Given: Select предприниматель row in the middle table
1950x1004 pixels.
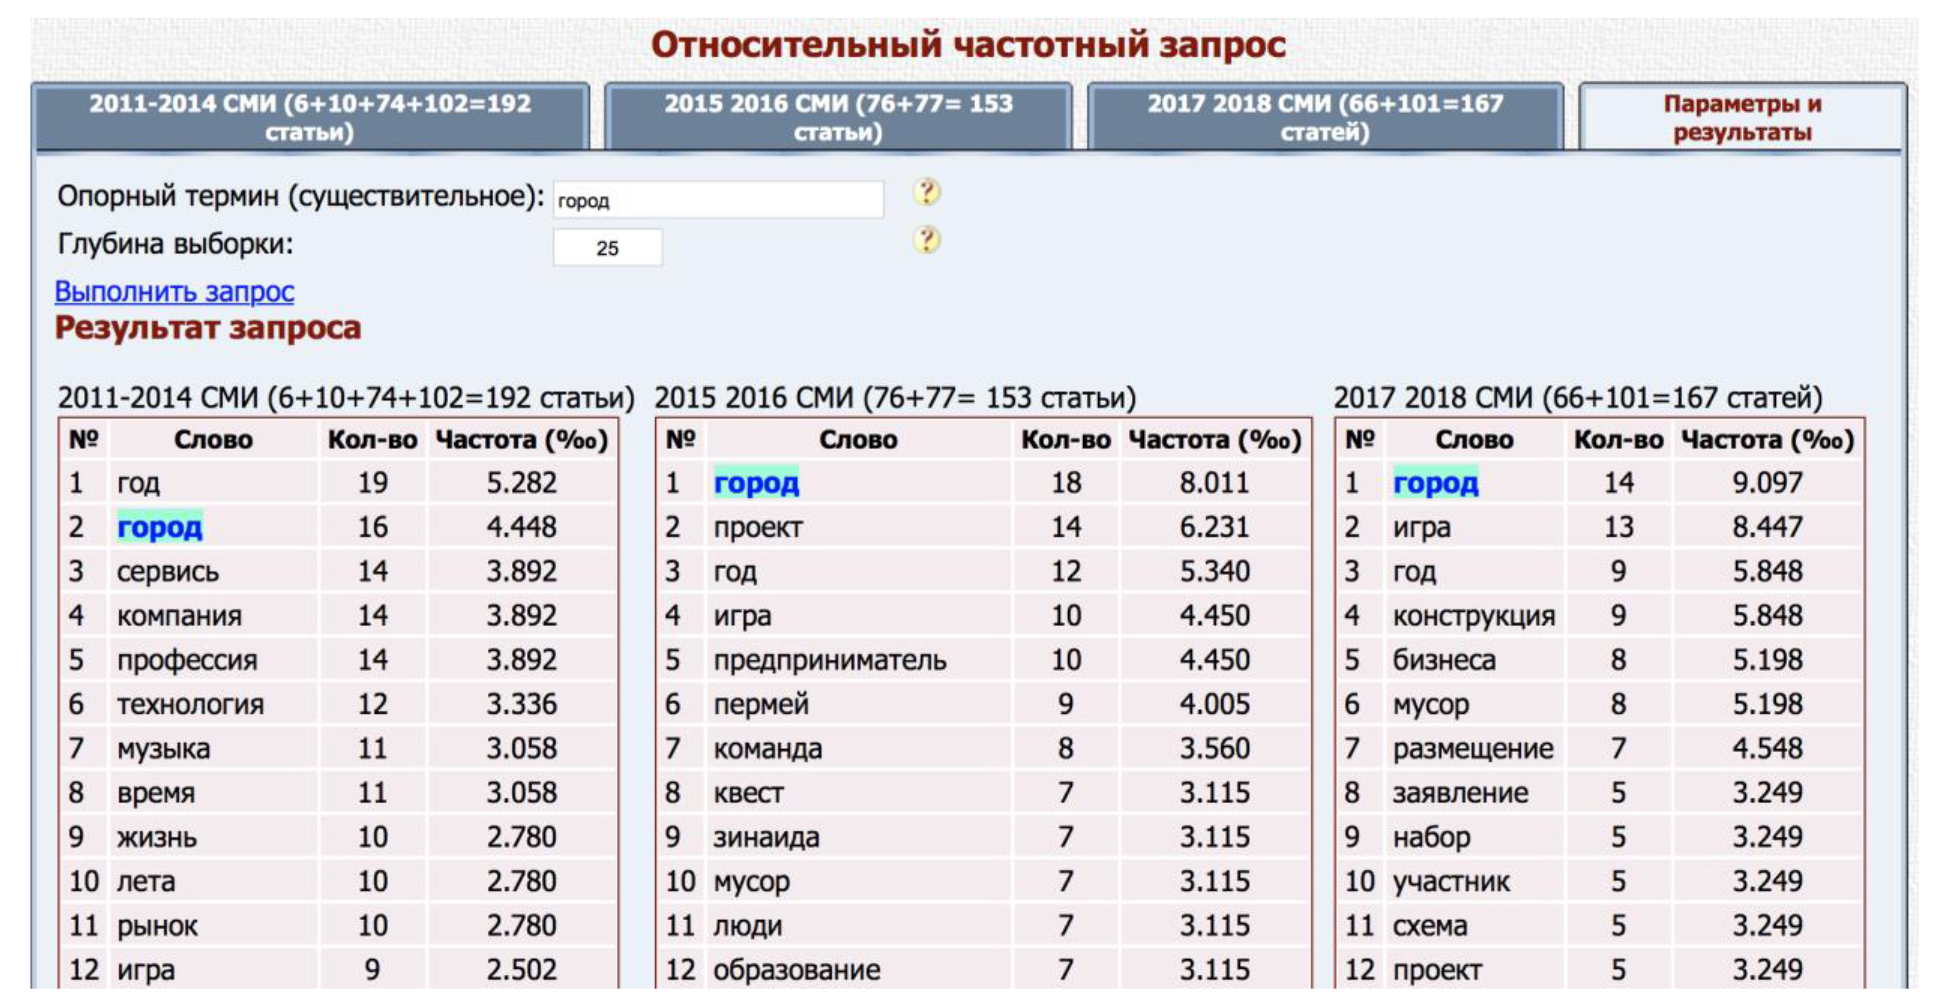Looking at the screenshot, I should click(829, 660).
